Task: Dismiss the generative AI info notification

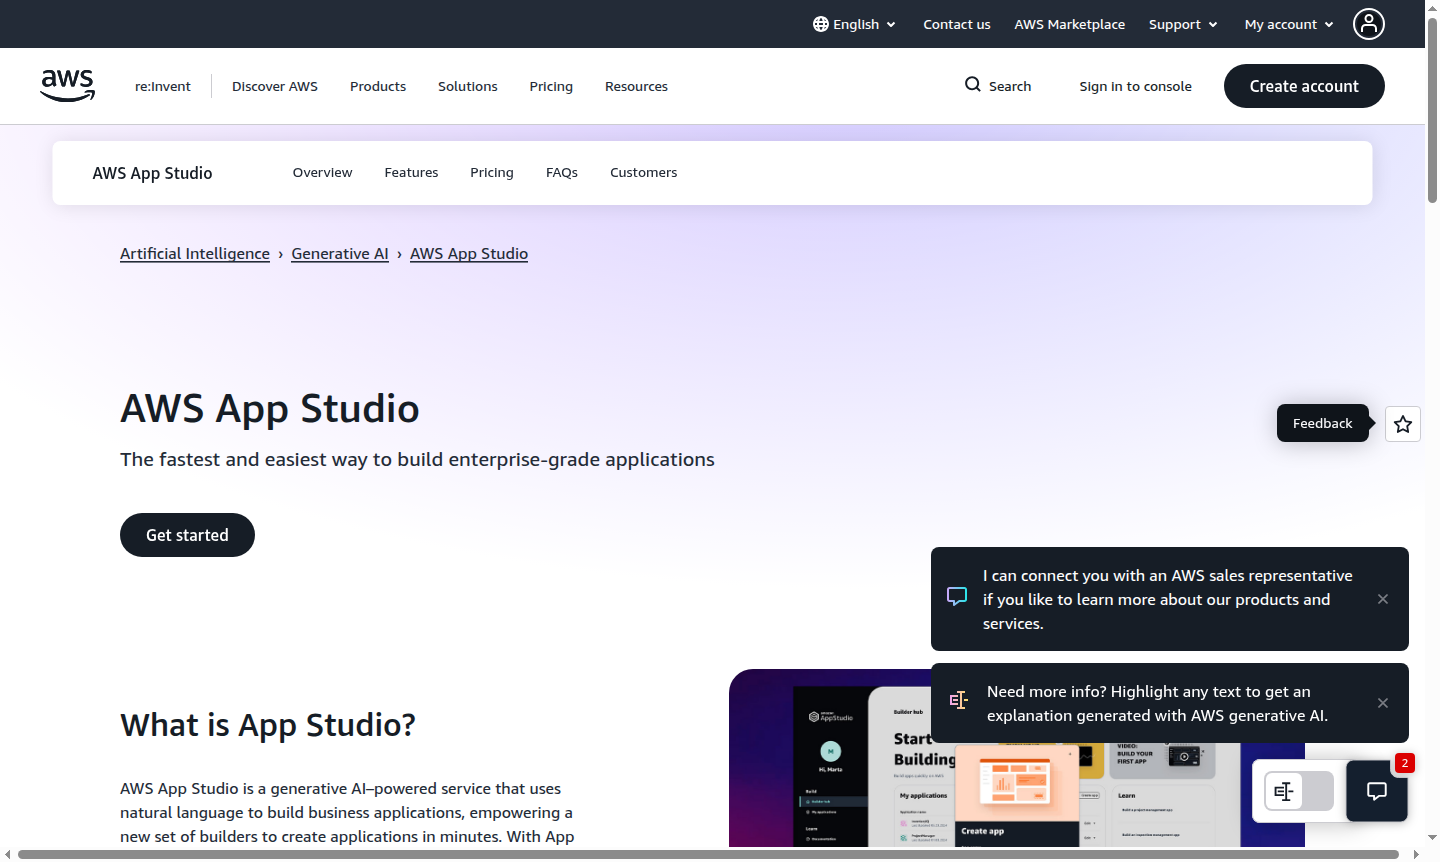Action: click(x=1383, y=703)
